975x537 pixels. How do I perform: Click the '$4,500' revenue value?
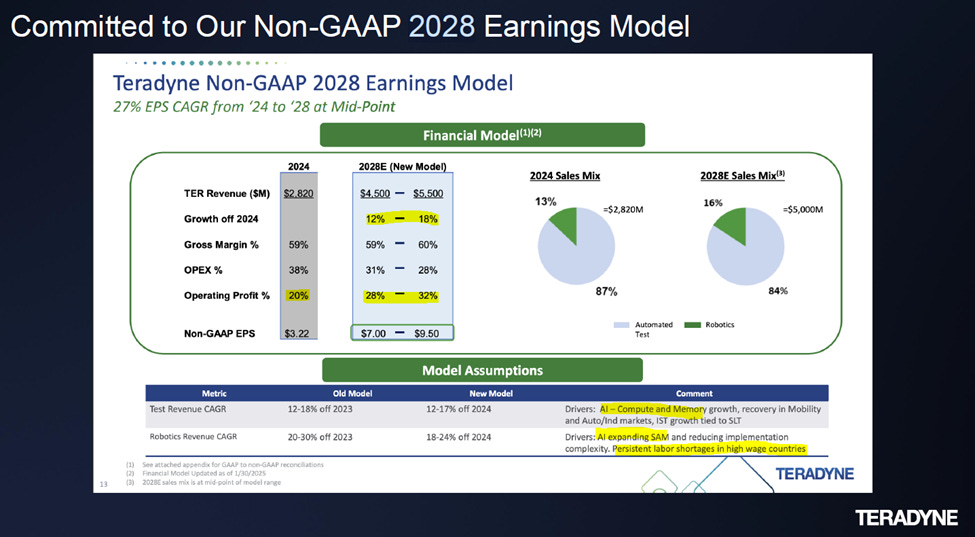tap(375, 193)
